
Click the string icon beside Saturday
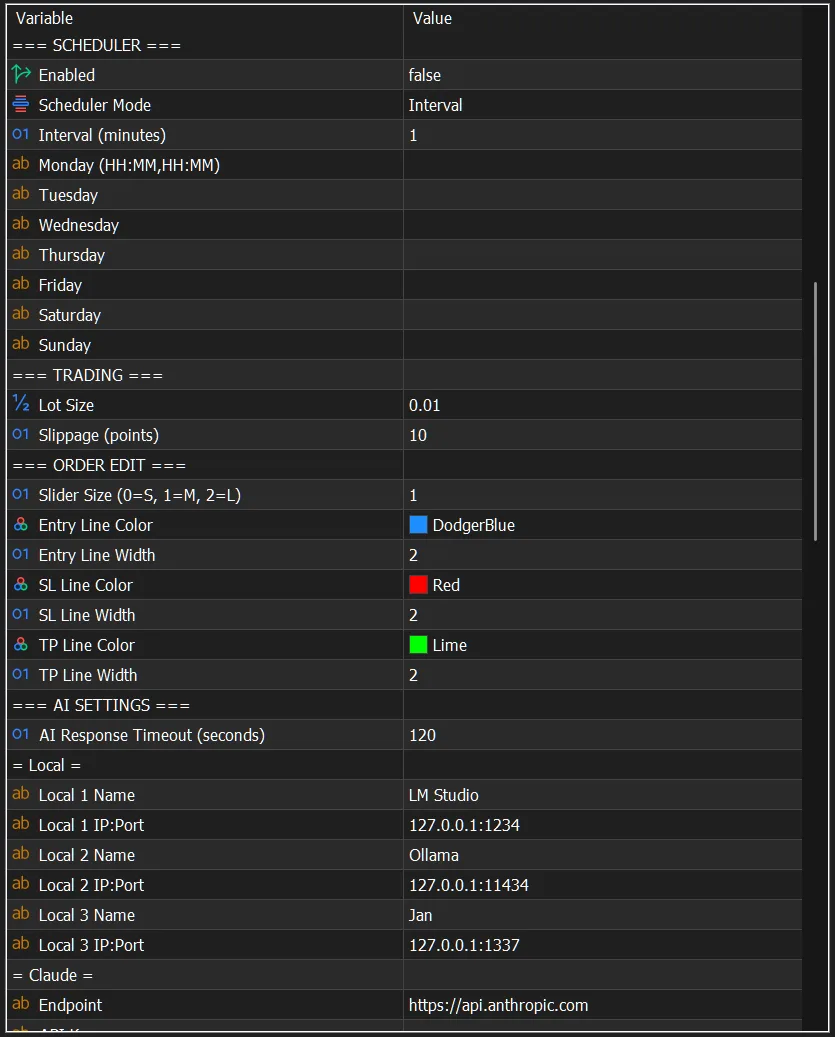(x=21, y=314)
